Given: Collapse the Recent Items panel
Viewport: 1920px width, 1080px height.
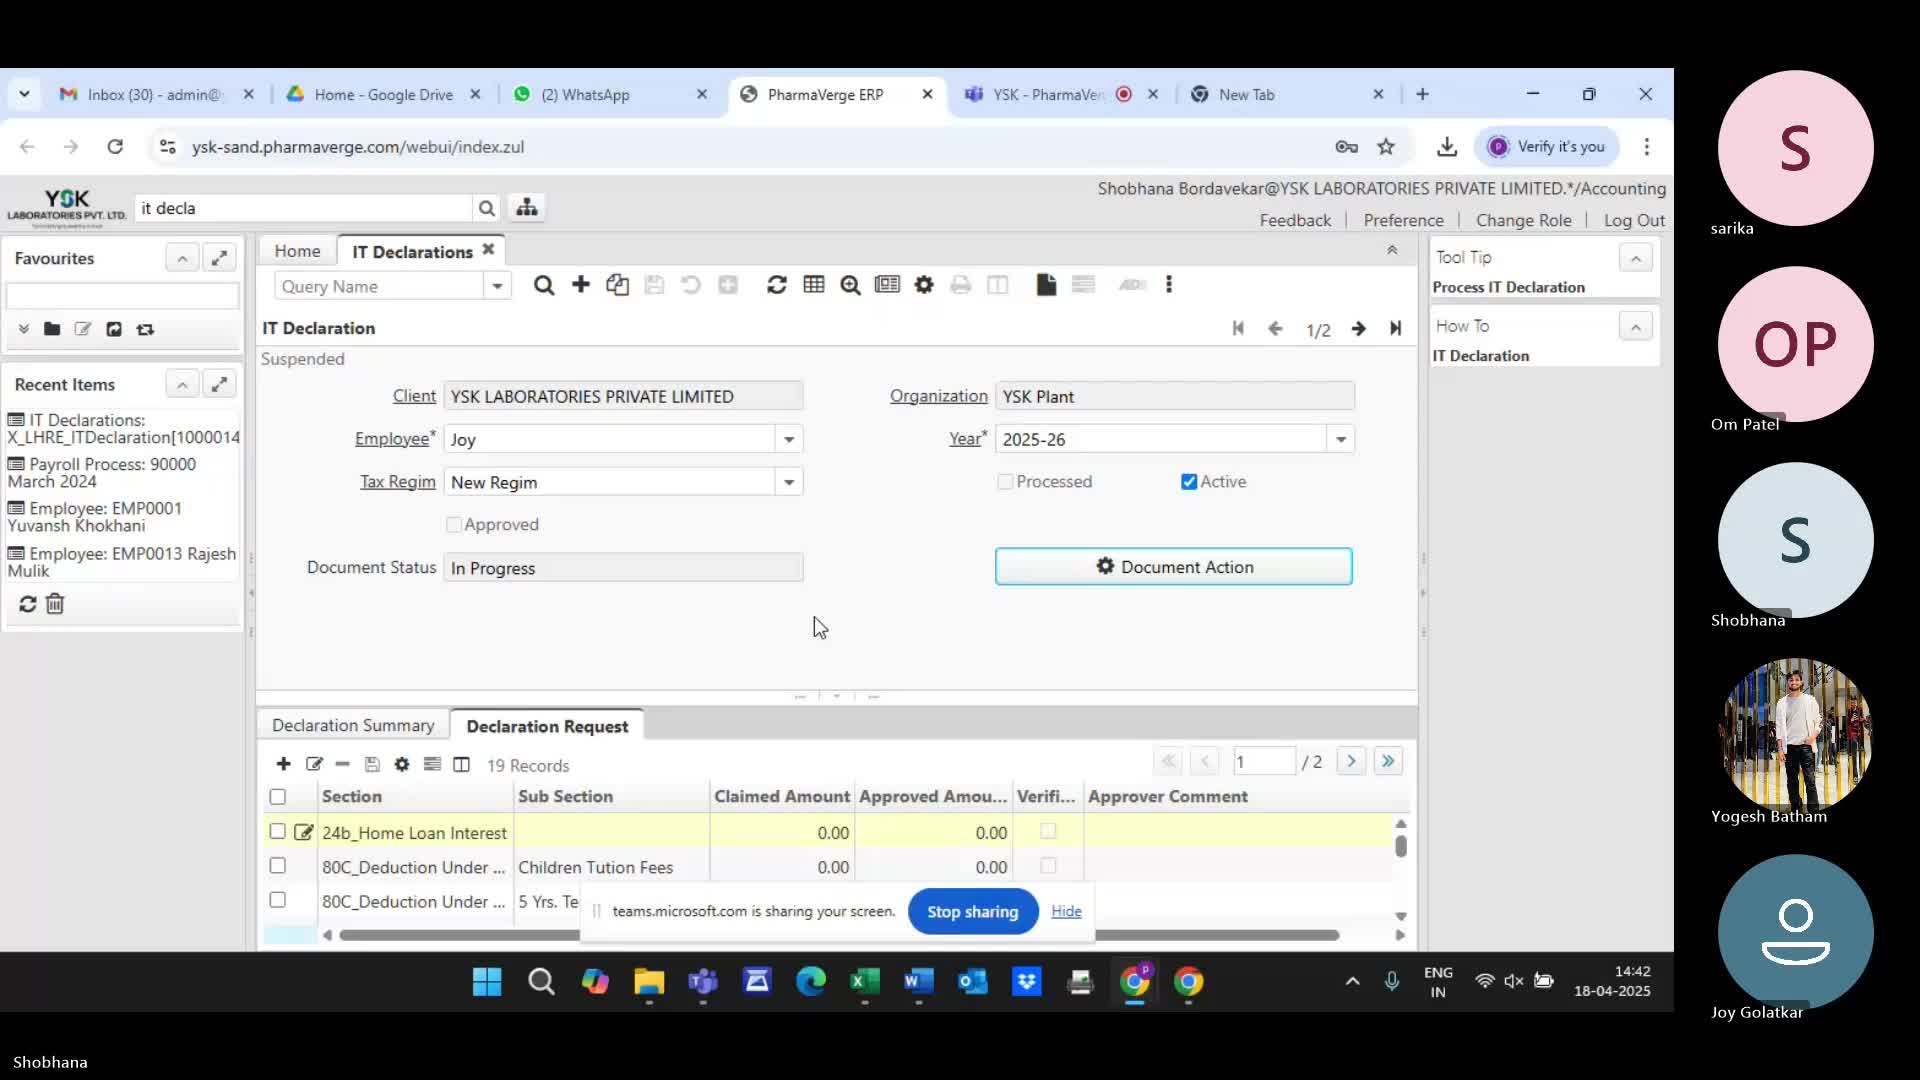Looking at the screenshot, I should tap(182, 384).
